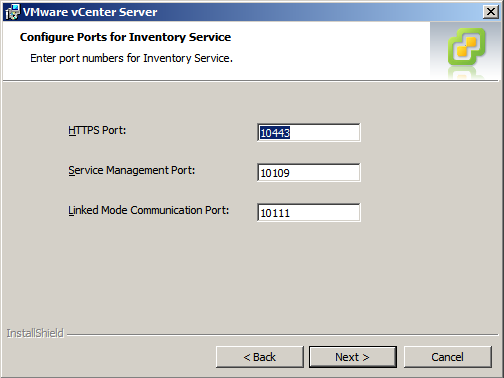
Task: Cancel the vCenter Server installation
Action: (x=448, y=357)
